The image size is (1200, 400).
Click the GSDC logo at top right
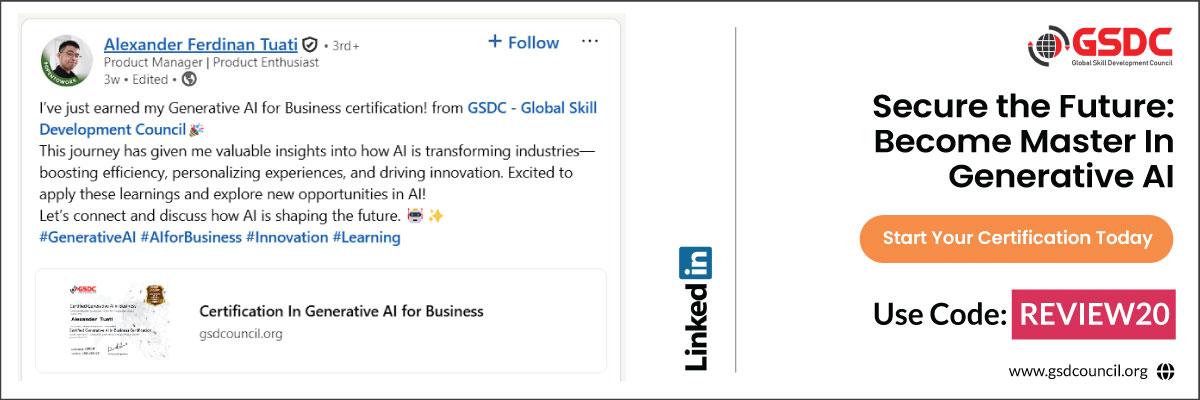click(1099, 47)
